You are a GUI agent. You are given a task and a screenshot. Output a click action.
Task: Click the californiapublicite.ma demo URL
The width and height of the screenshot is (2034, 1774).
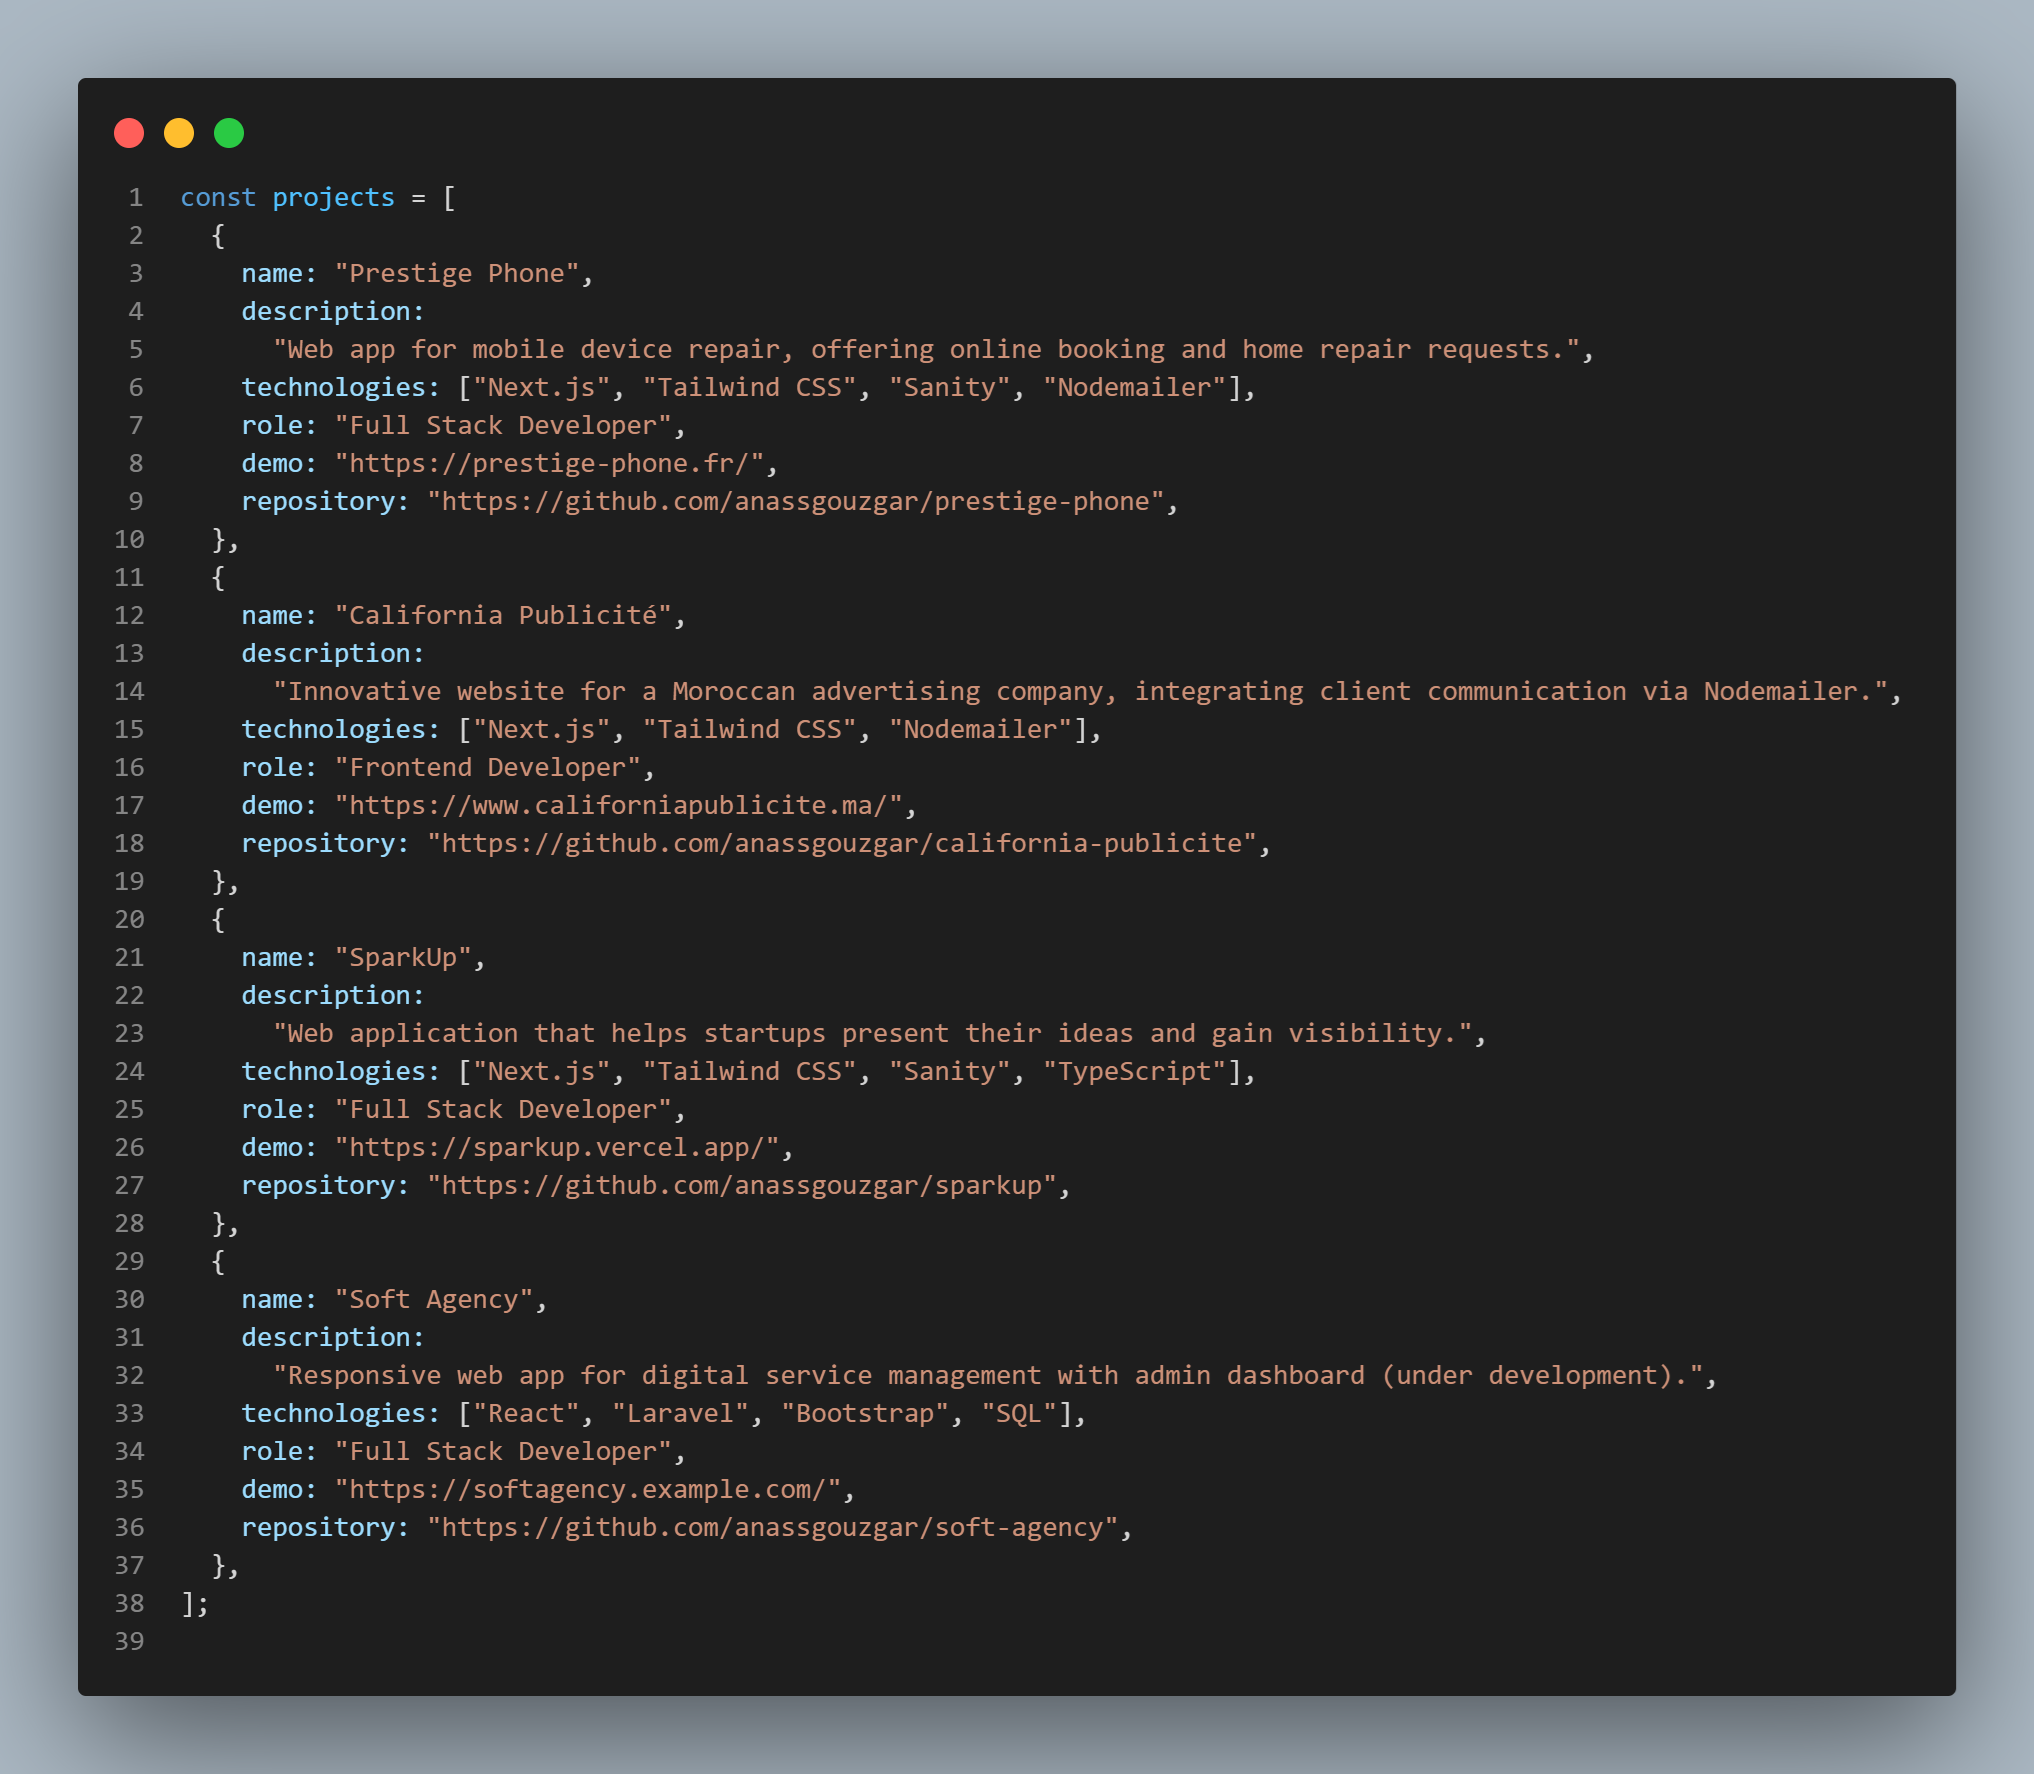pyautogui.click(x=617, y=806)
